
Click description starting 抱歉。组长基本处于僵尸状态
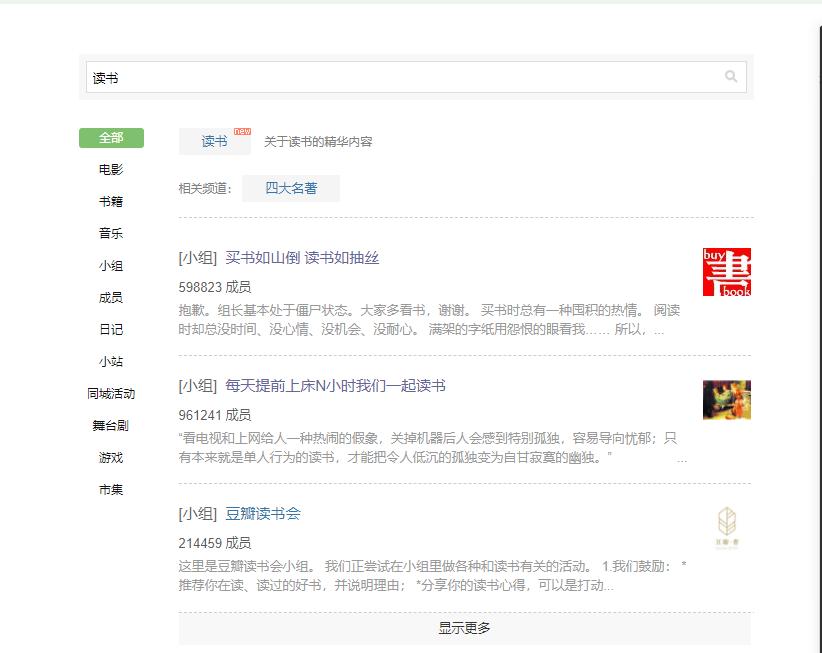(x=429, y=320)
